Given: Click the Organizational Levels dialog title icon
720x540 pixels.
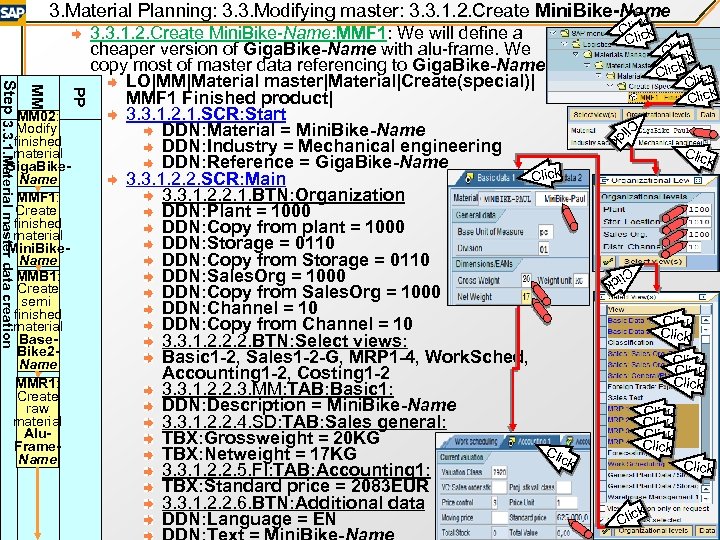Looking at the screenshot, I should tap(603, 181).
